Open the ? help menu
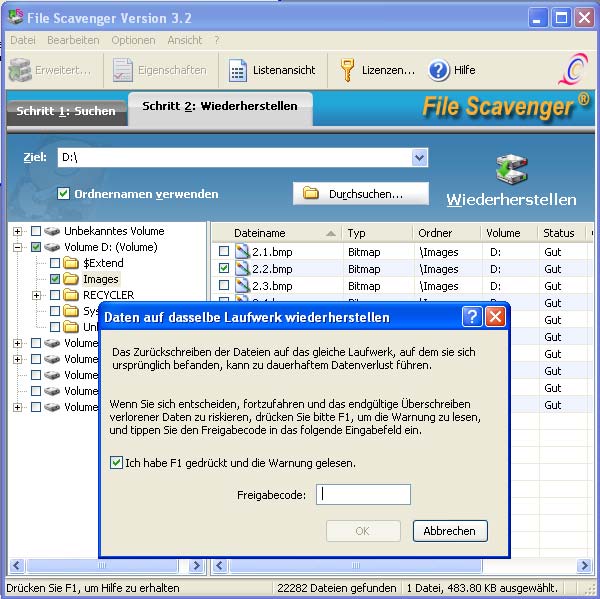The width and height of the screenshot is (600, 599). tap(217, 40)
